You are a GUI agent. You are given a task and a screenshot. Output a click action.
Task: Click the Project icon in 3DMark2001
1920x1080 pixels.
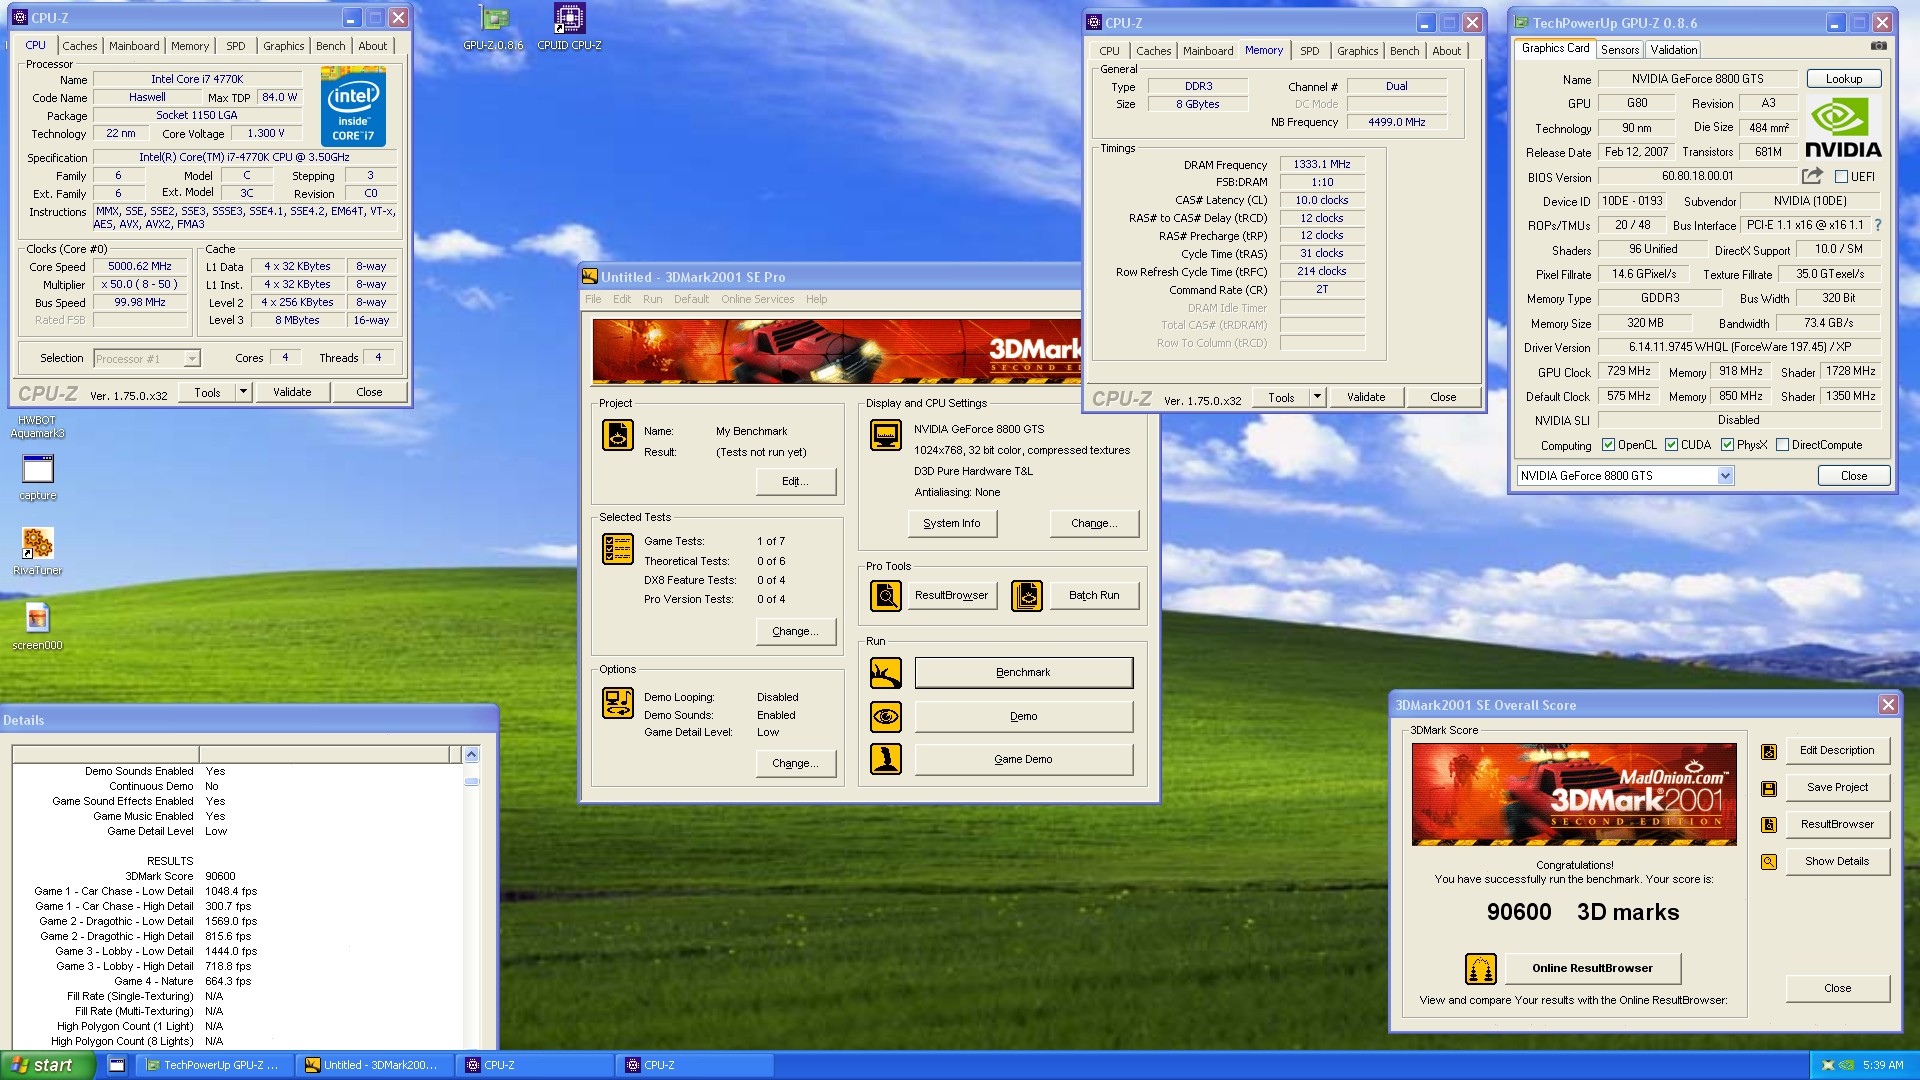[618, 435]
